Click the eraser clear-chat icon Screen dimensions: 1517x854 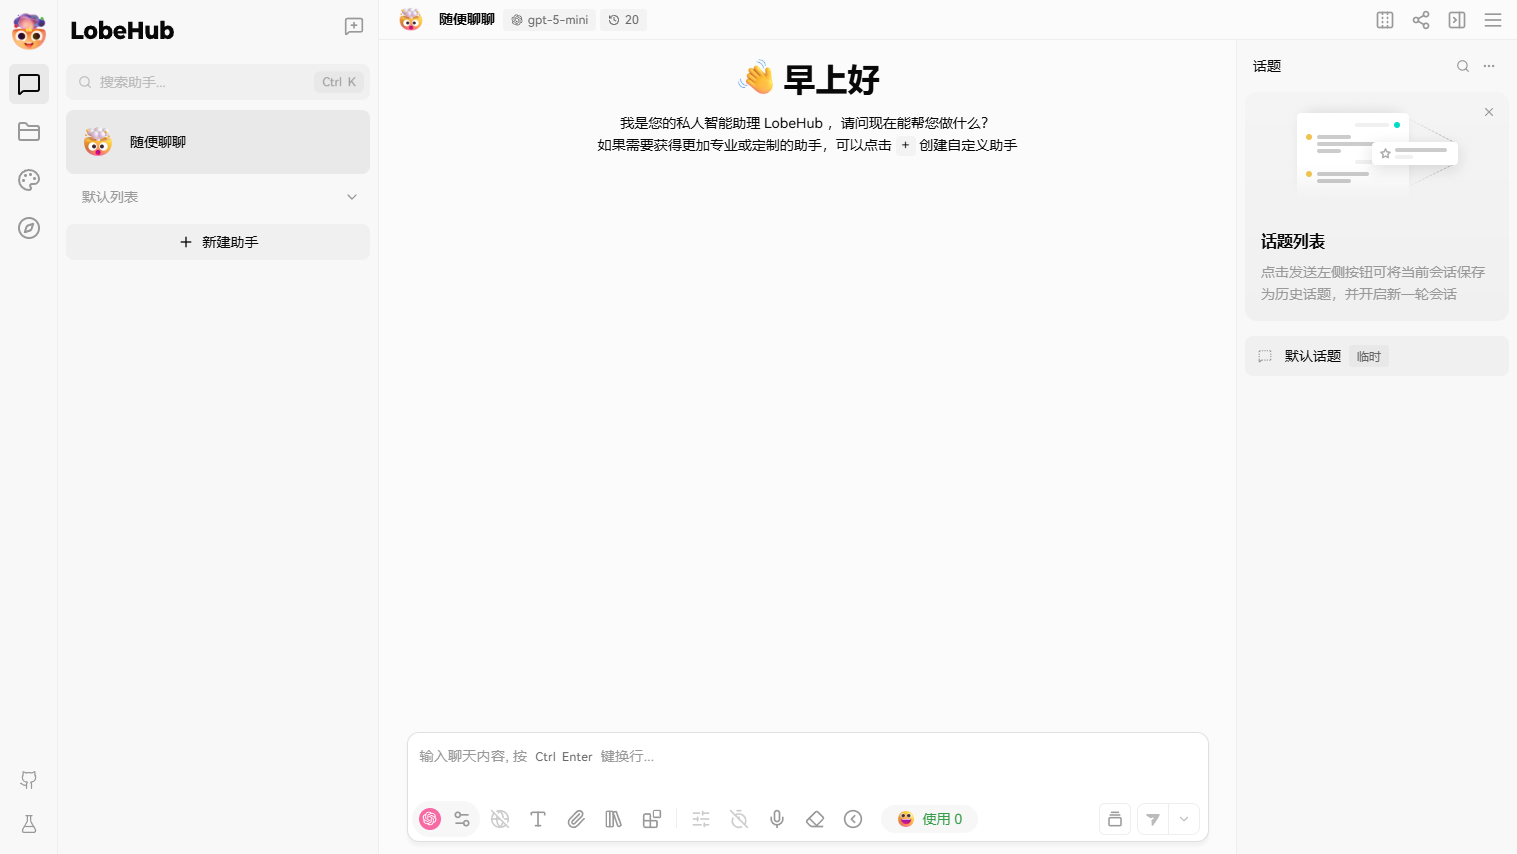click(x=815, y=819)
